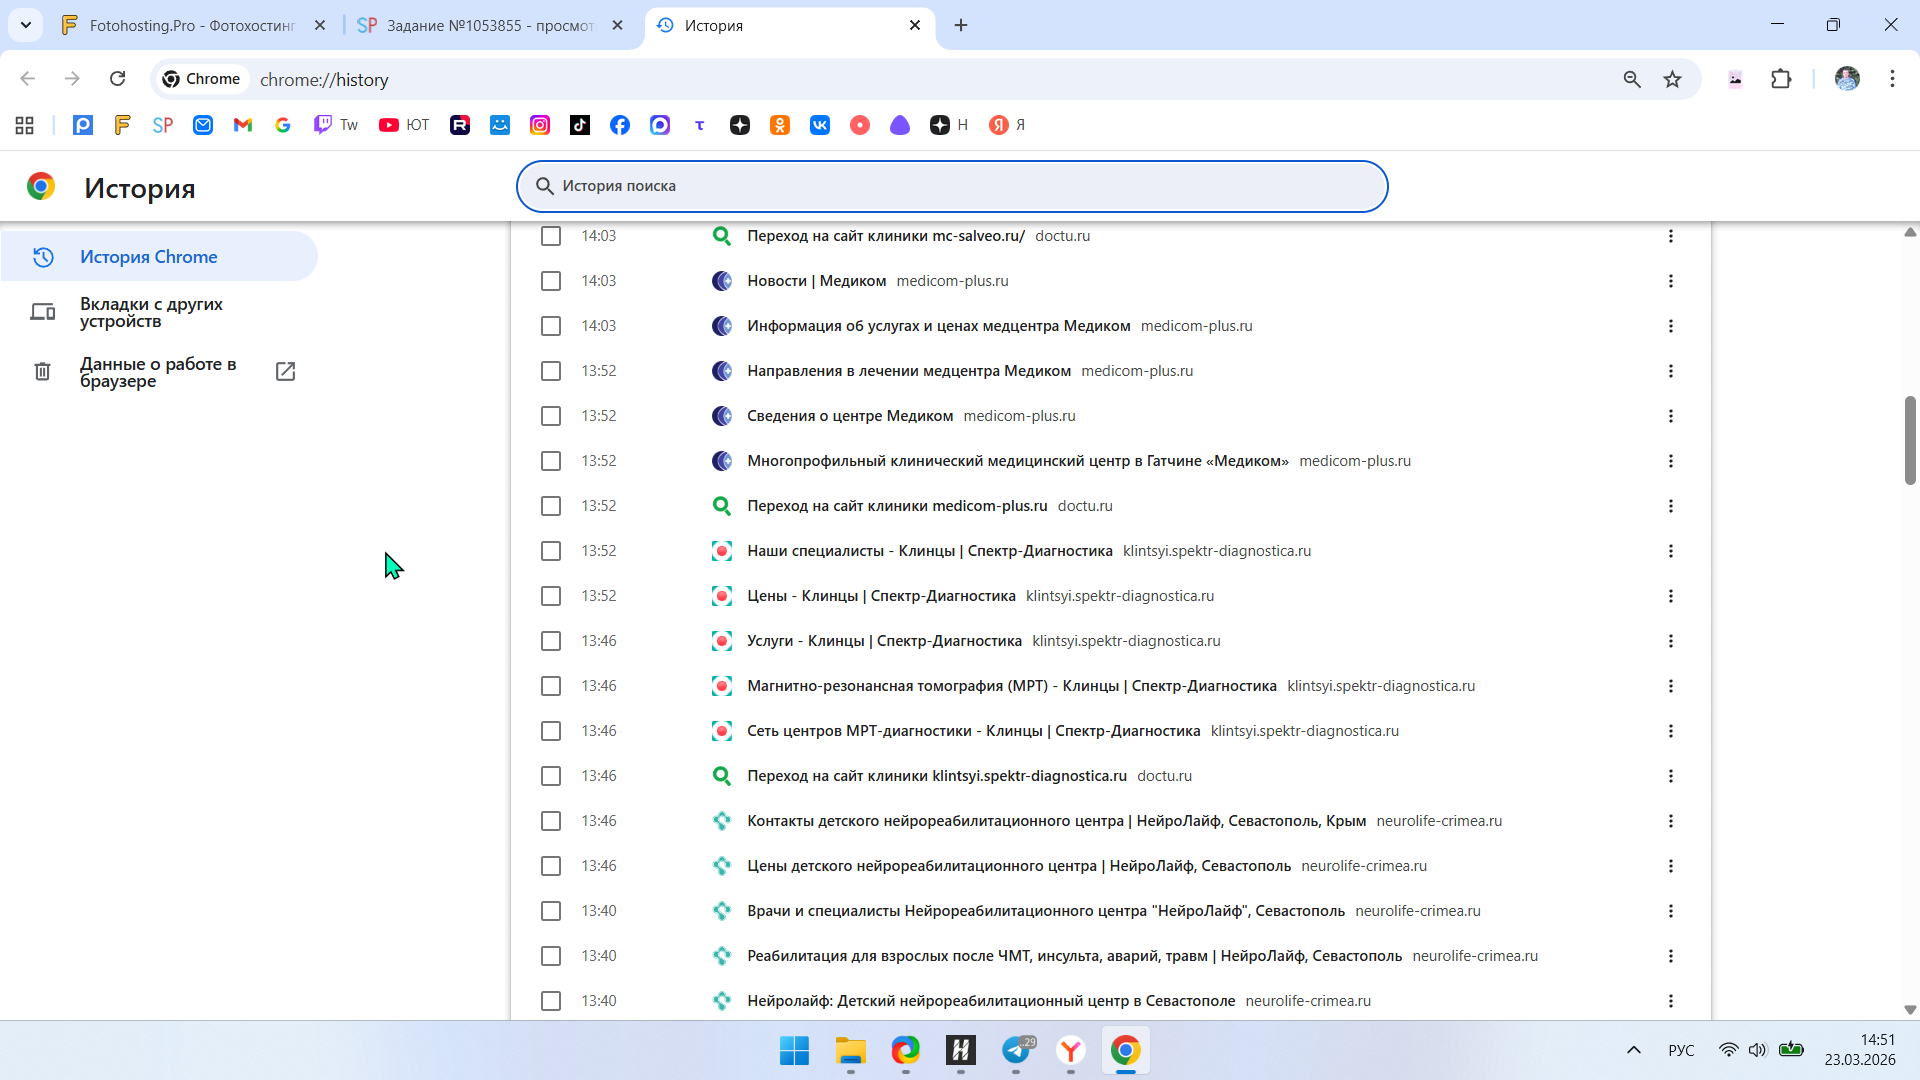Tick checkbox for Услуги - Клинцы entry

pos(551,641)
